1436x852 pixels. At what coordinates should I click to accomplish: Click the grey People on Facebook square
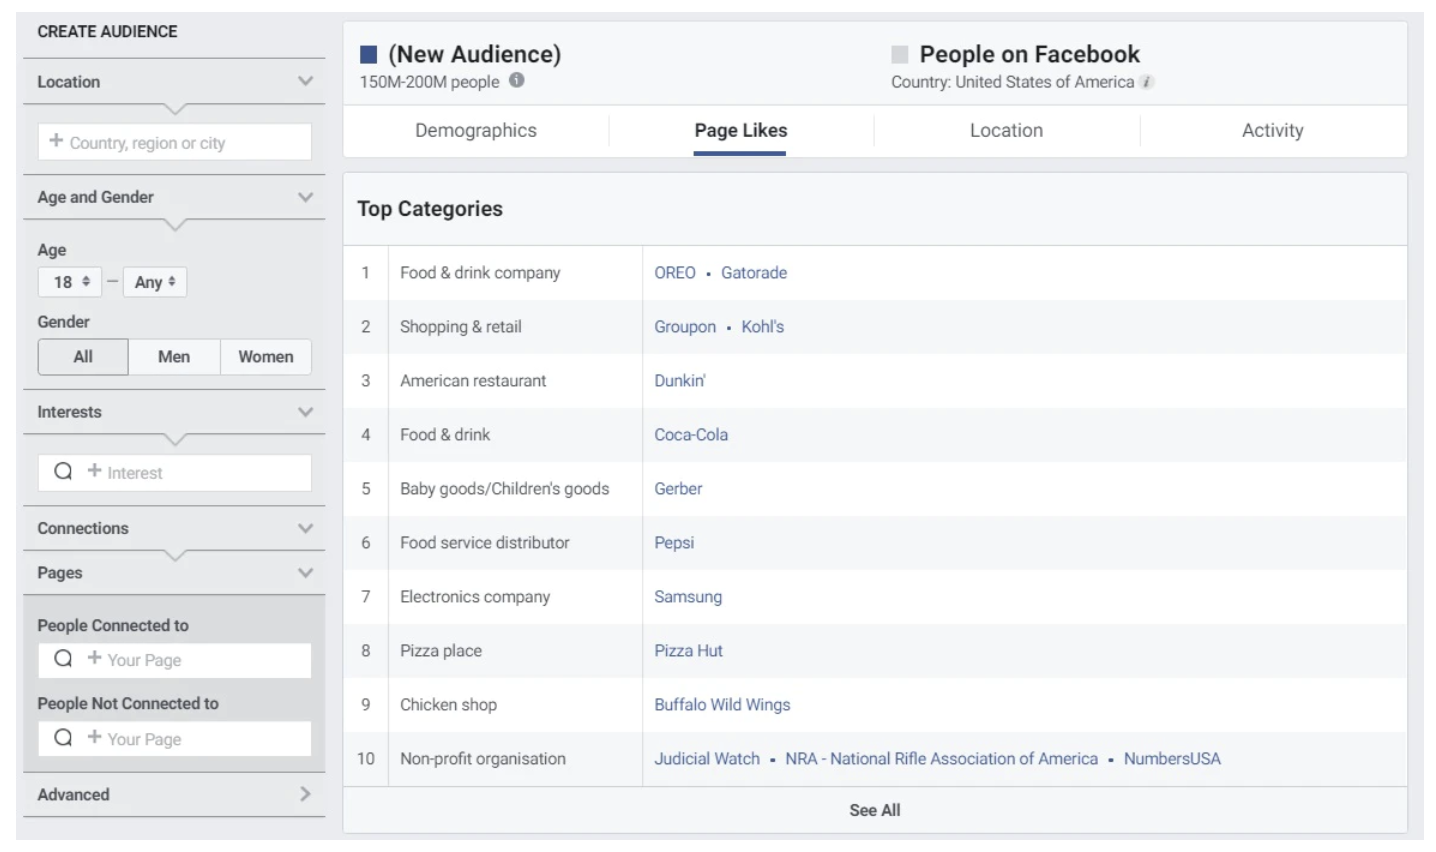coord(900,54)
